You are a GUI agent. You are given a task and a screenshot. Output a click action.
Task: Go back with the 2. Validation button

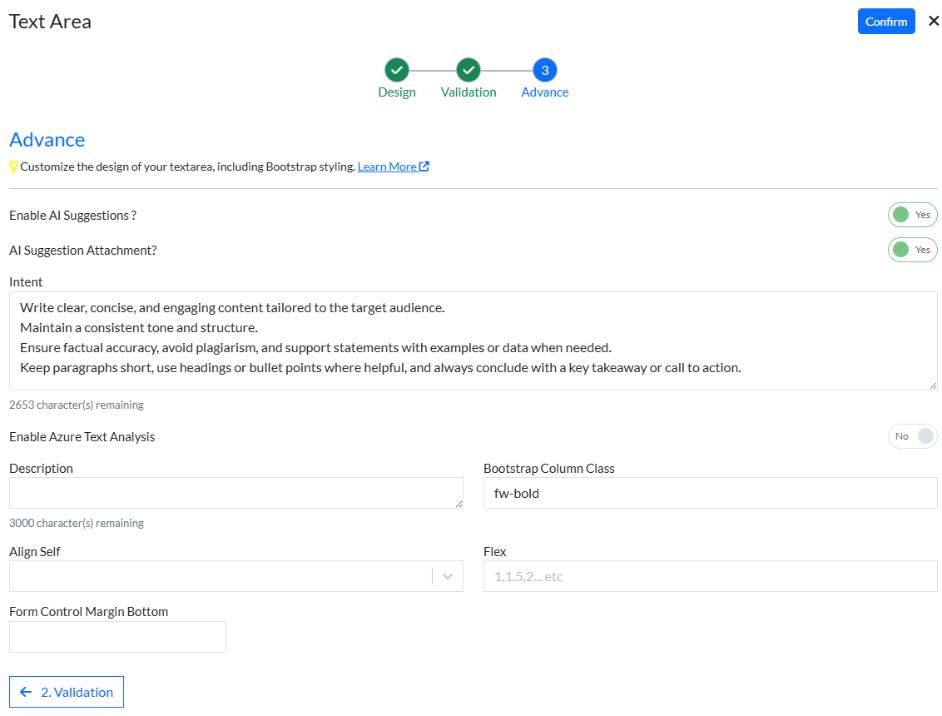[x=66, y=692]
